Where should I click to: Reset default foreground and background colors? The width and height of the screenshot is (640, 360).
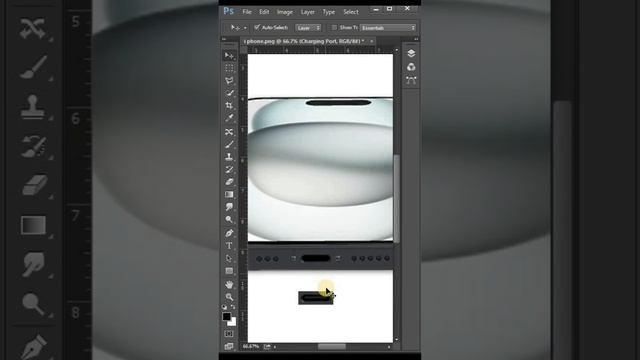click(224, 307)
